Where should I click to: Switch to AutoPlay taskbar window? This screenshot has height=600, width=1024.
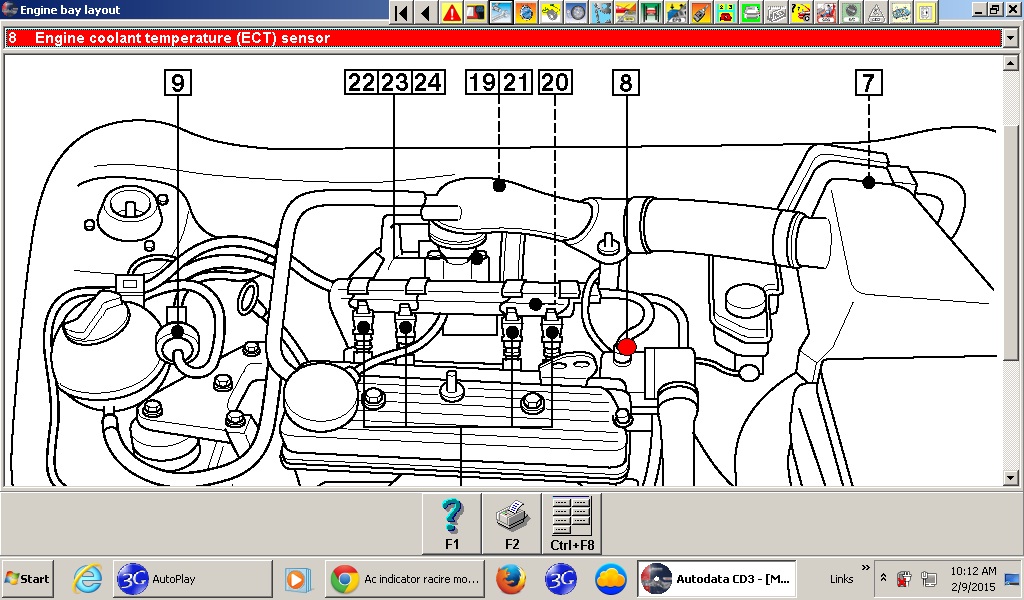(x=190, y=578)
